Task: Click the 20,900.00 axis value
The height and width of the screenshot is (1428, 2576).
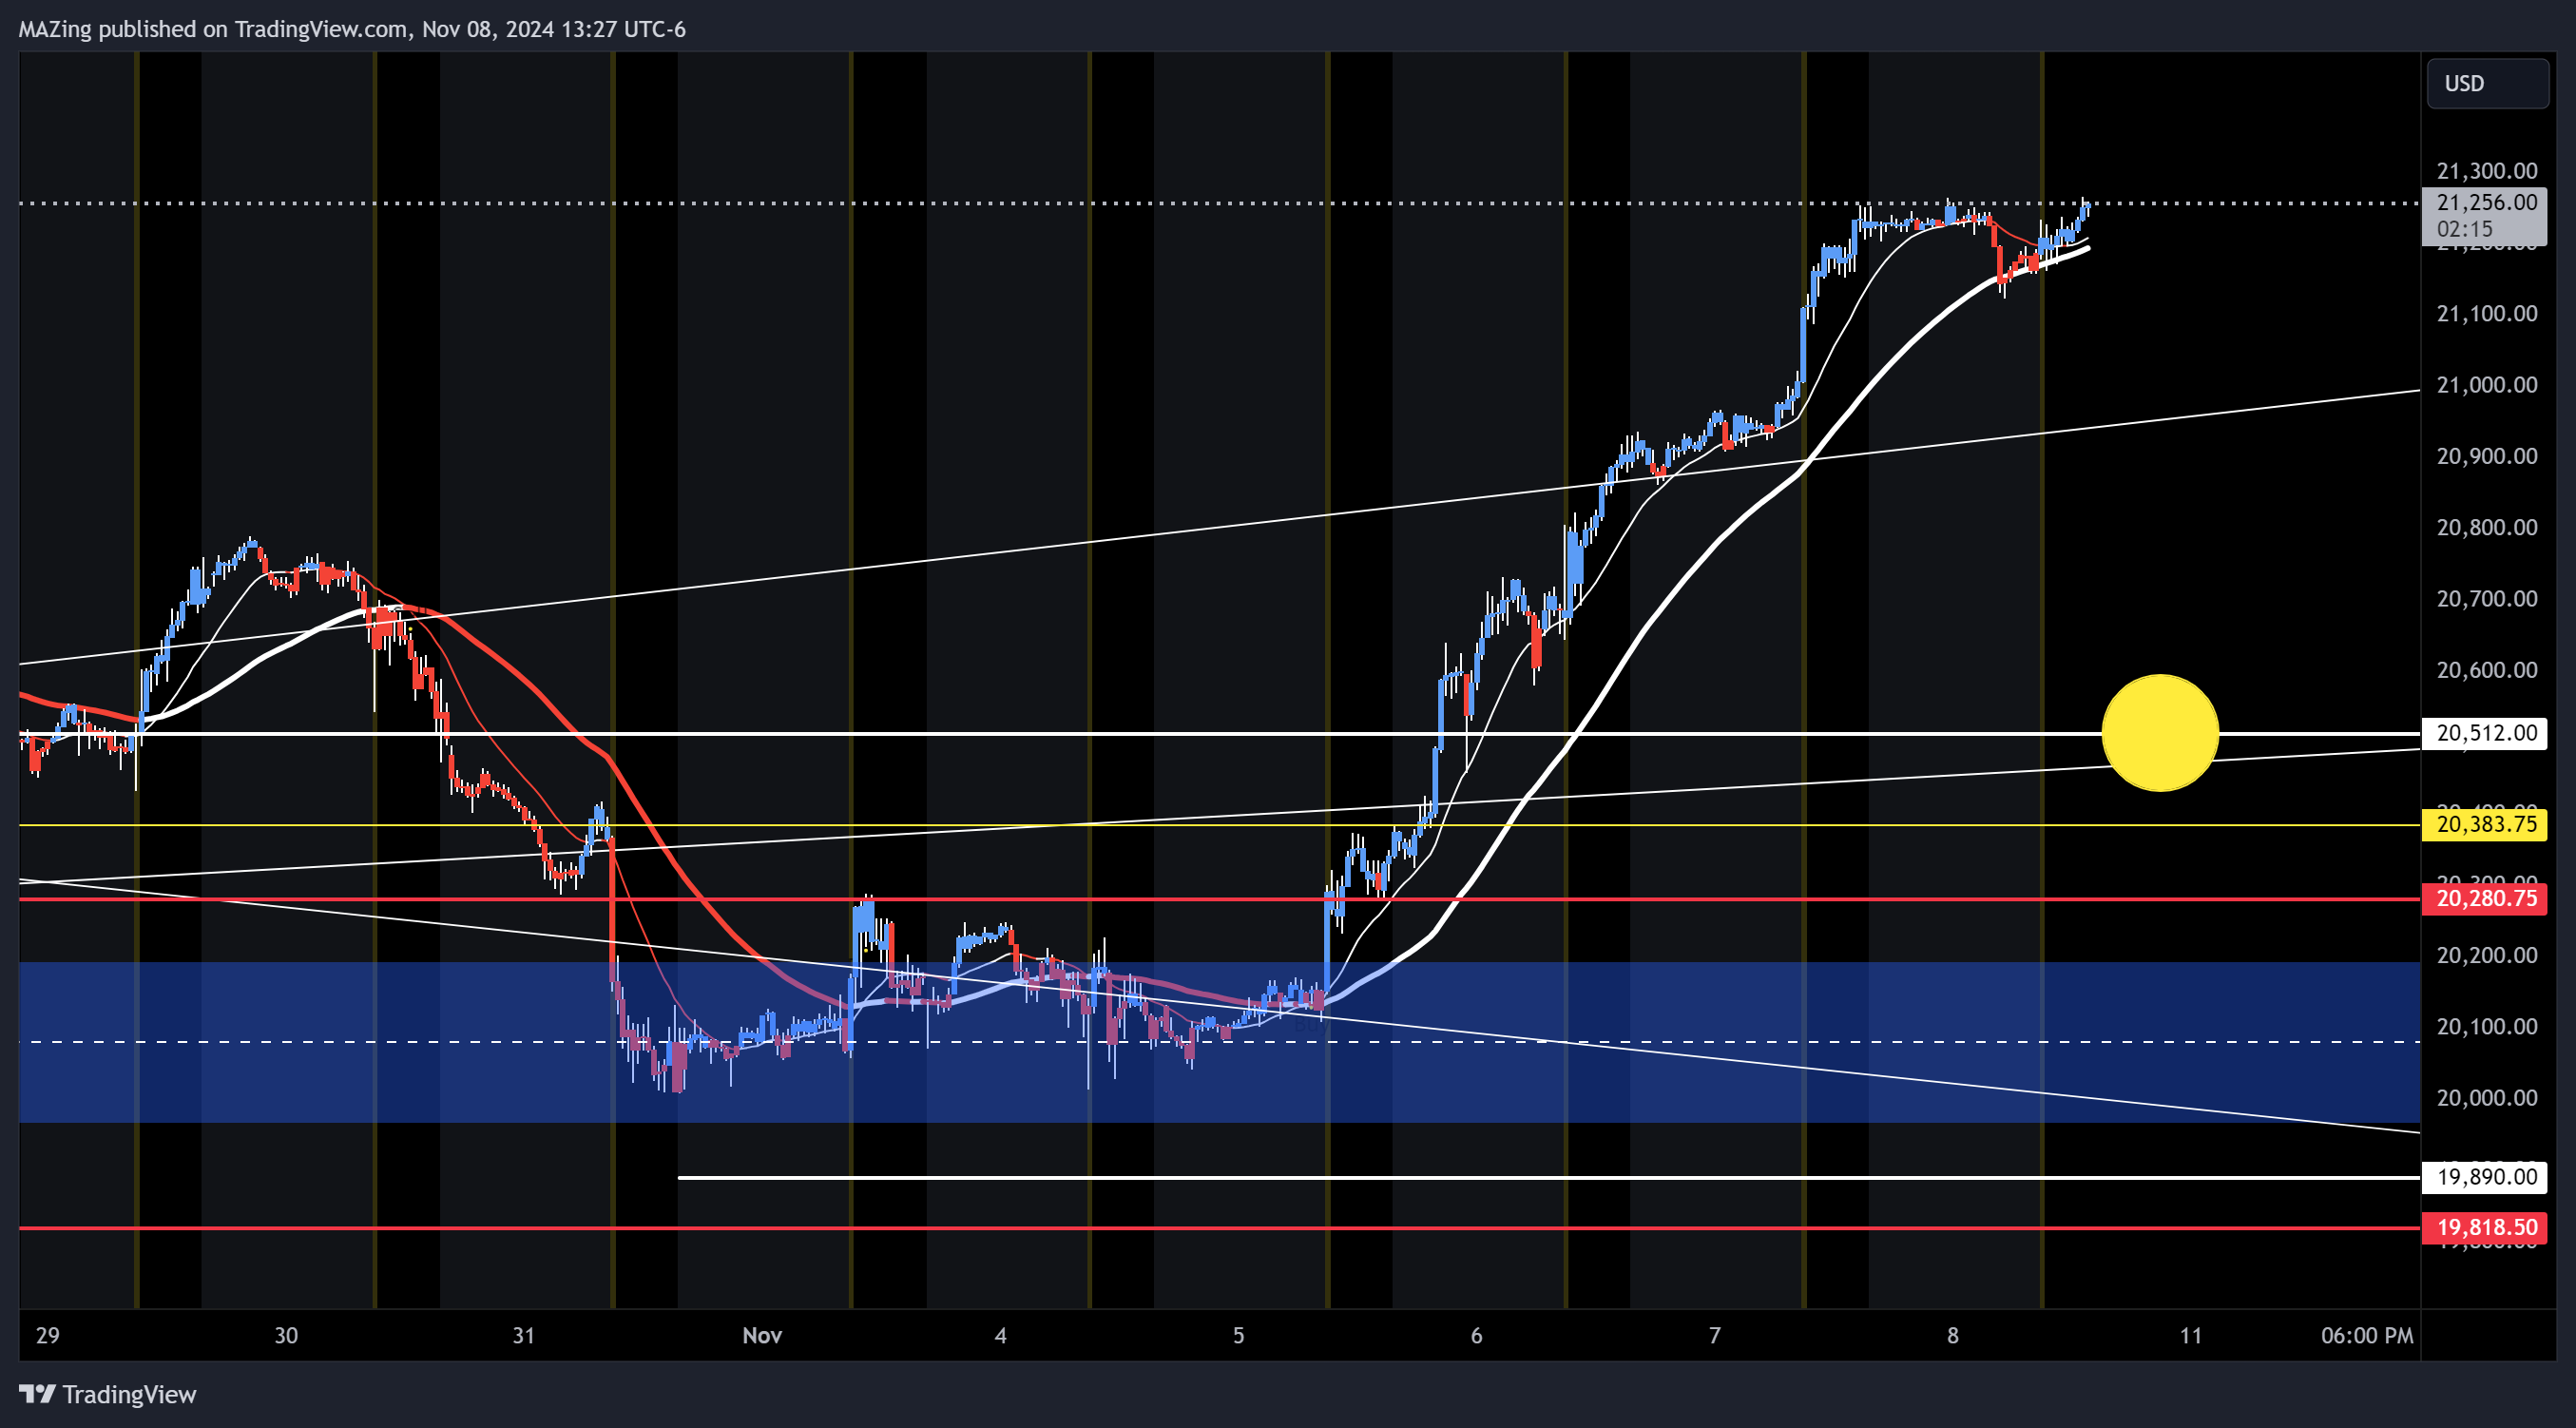Action: tap(2487, 456)
